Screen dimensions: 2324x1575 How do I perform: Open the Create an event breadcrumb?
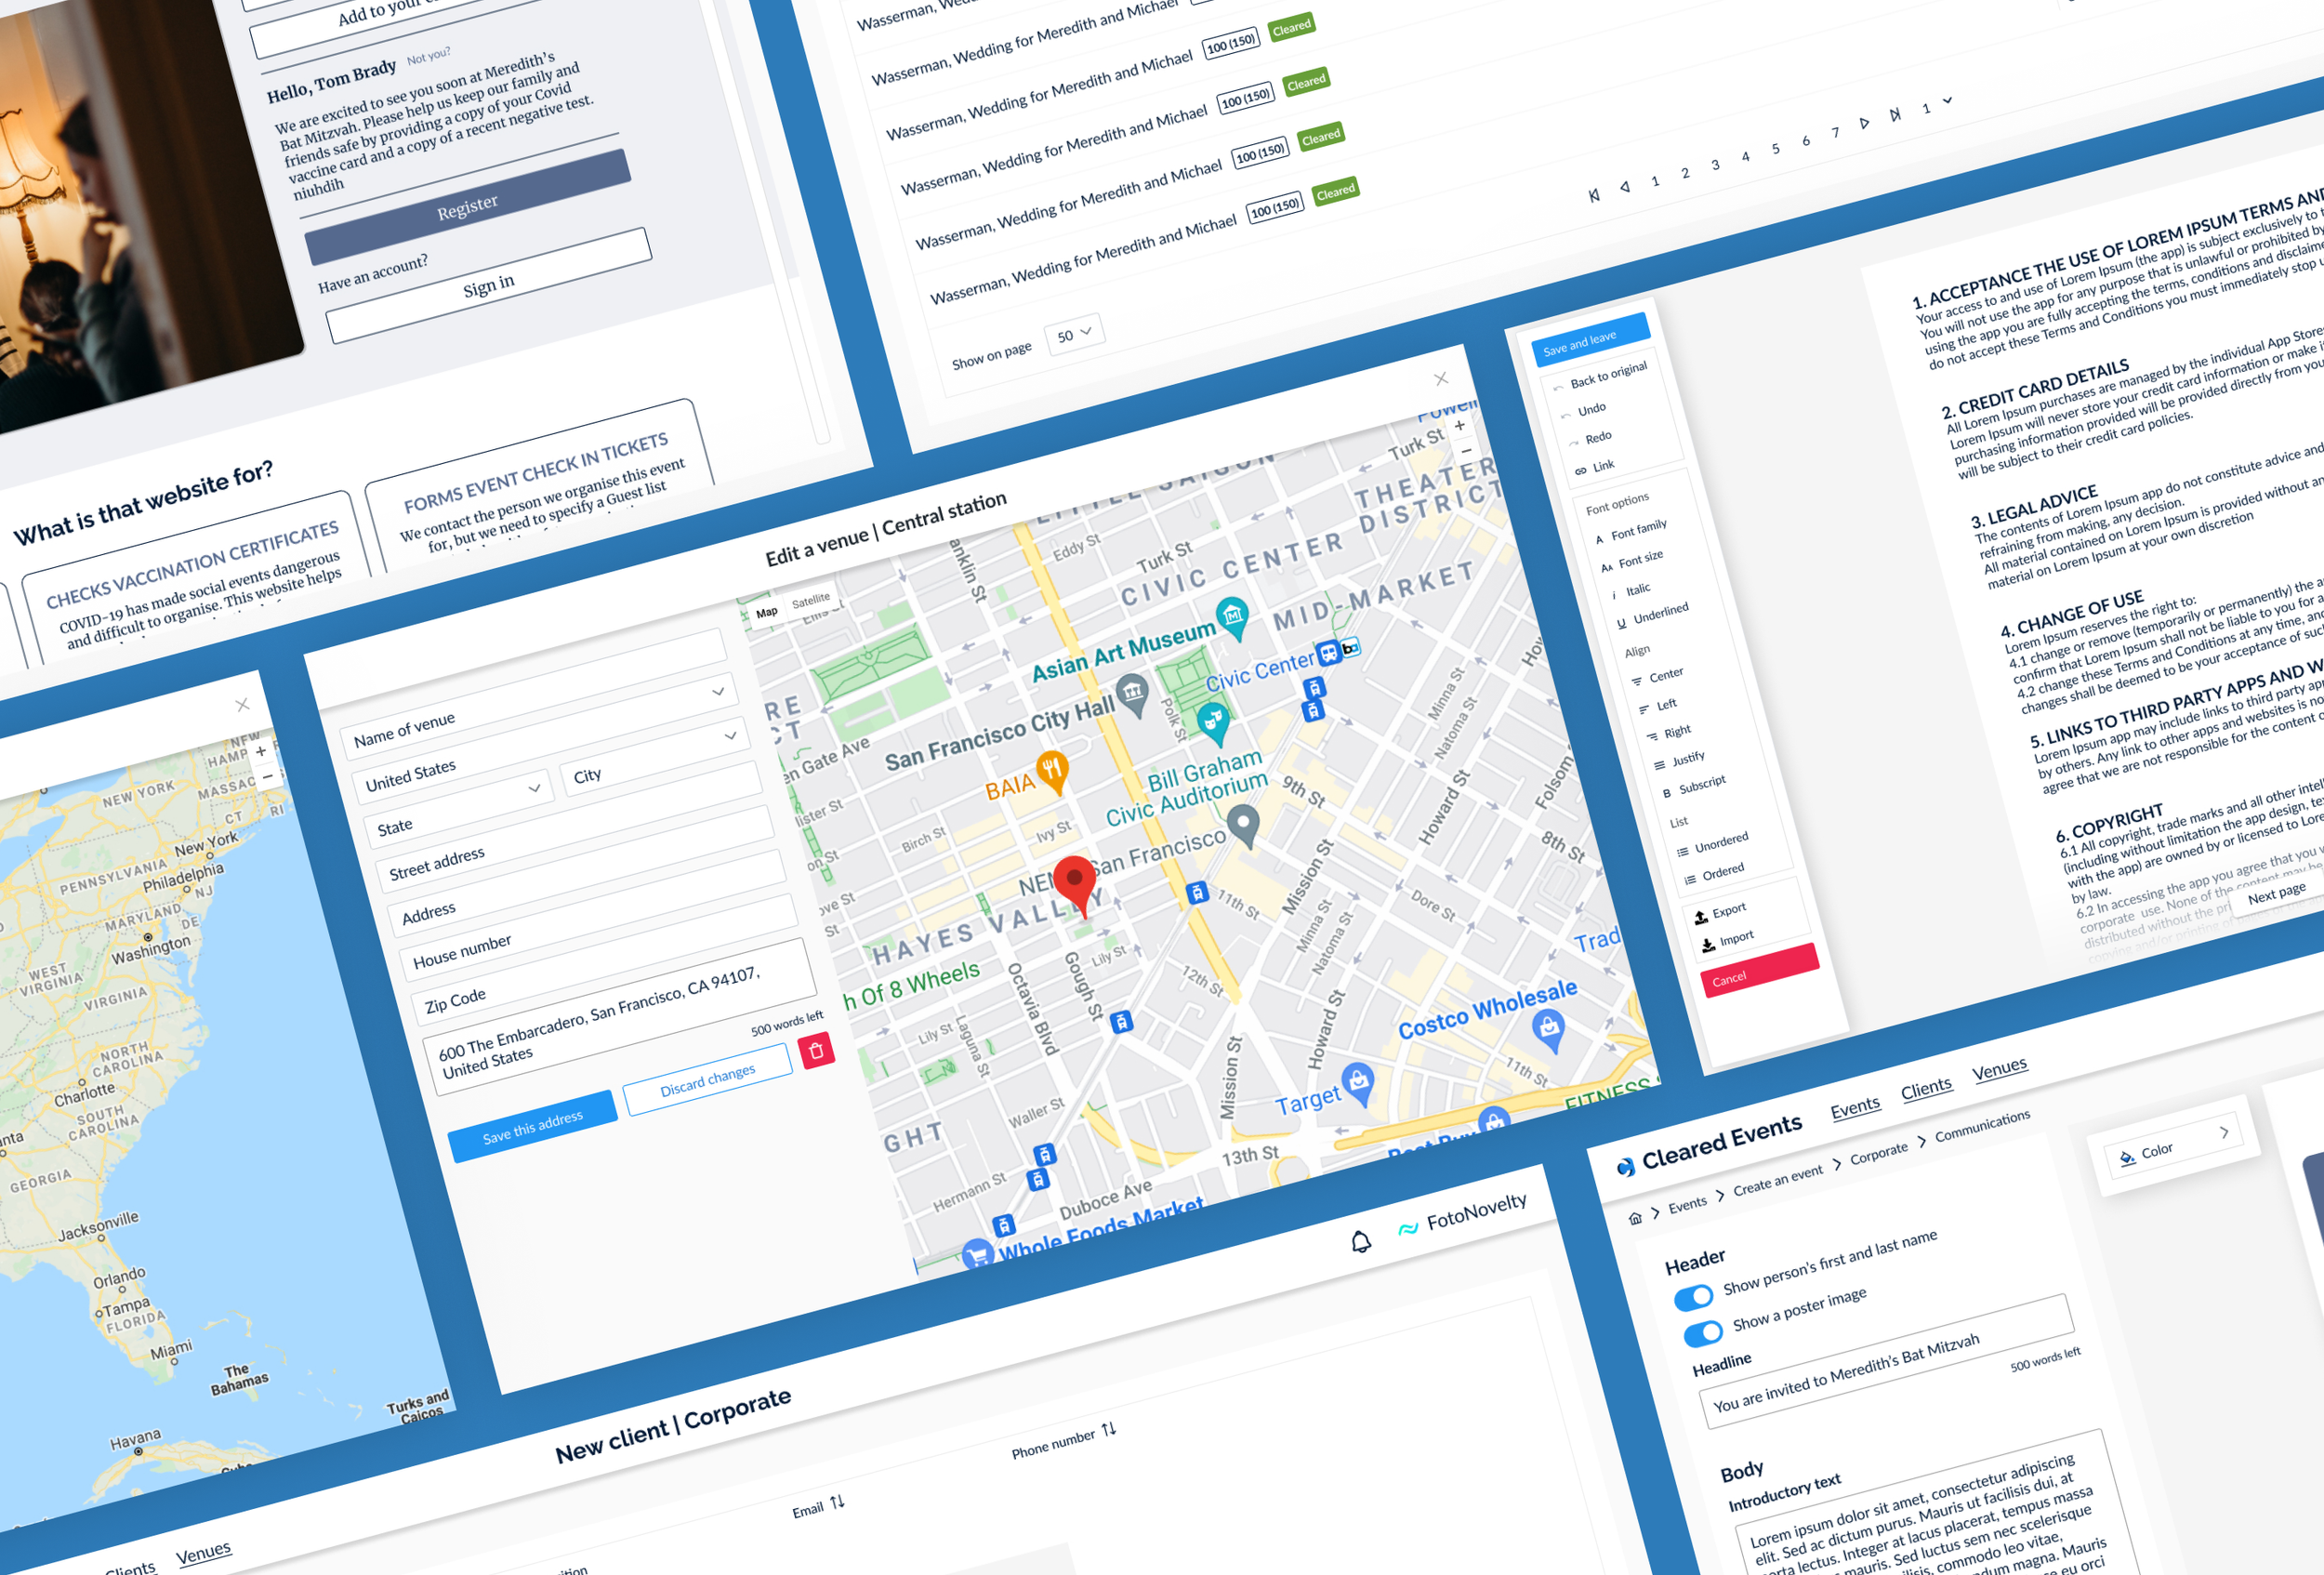(1778, 1181)
